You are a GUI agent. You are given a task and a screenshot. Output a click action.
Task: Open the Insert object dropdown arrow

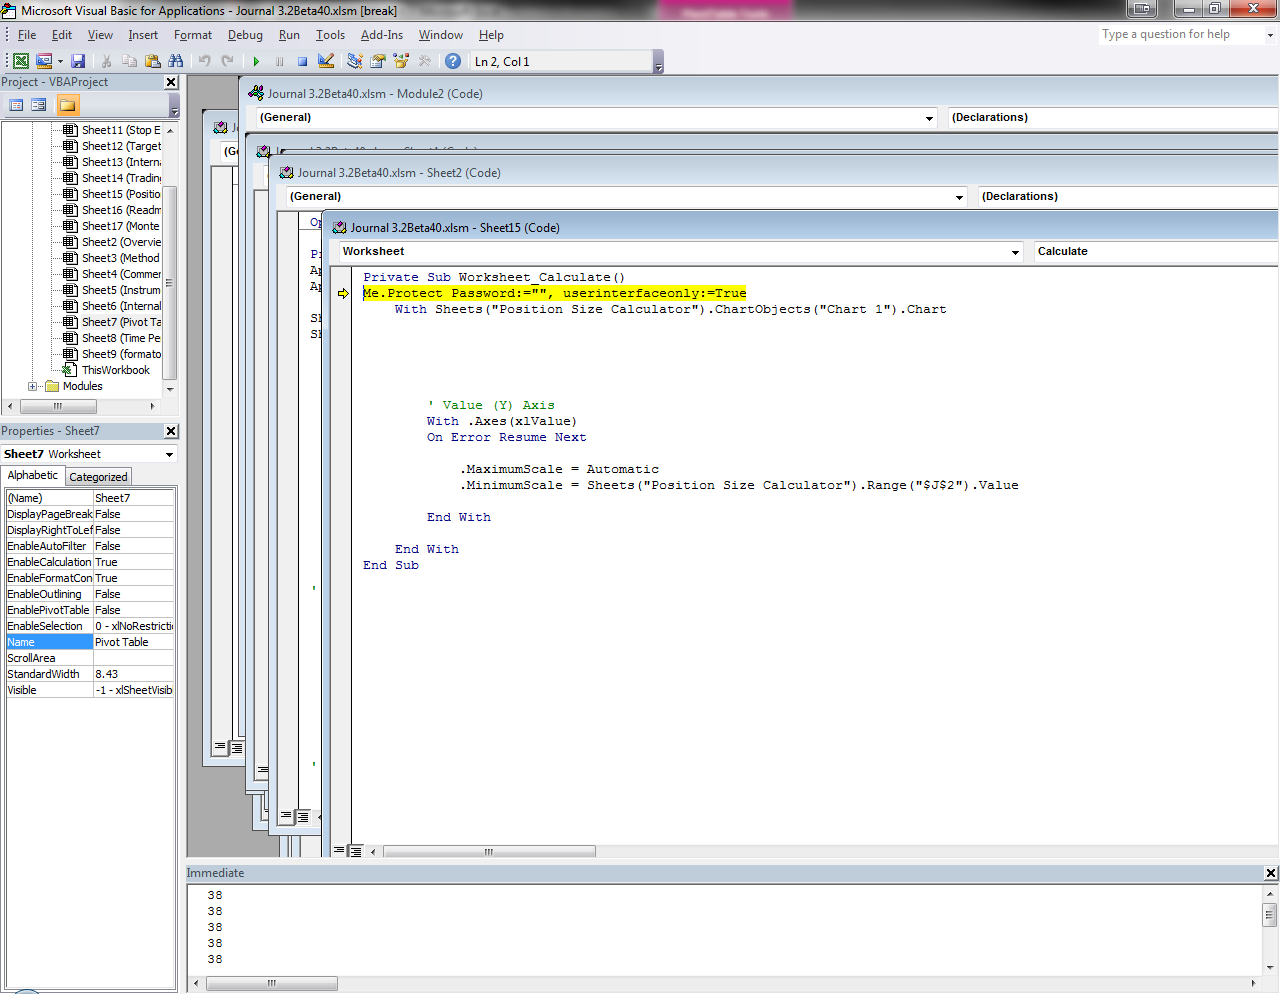60,61
